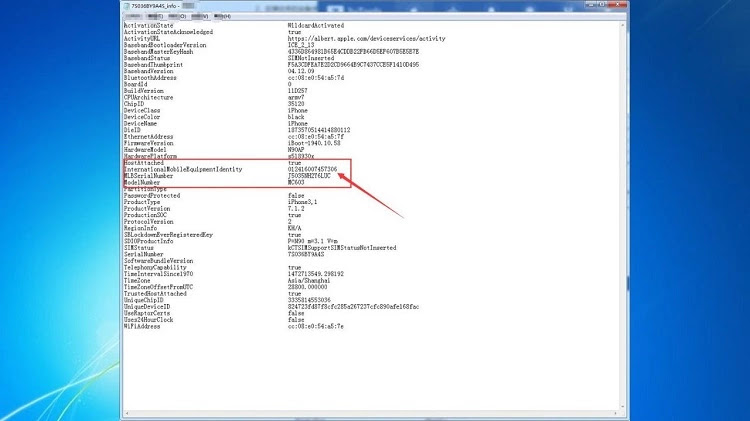Click the HardwarePlatform key
Viewport: 750px width, 421px height.
pos(150,156)
